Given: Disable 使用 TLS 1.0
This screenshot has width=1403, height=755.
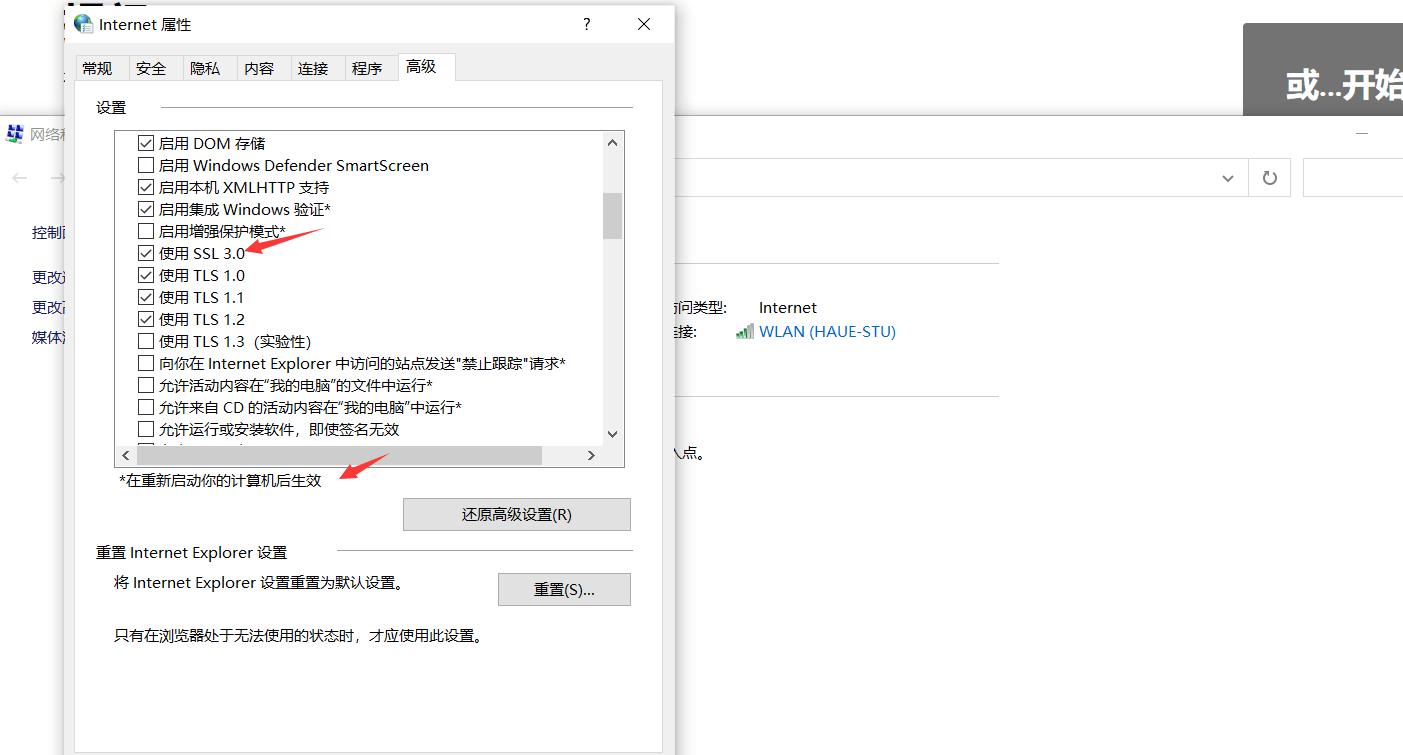Looking at the screenshot, I should point(146,274).
